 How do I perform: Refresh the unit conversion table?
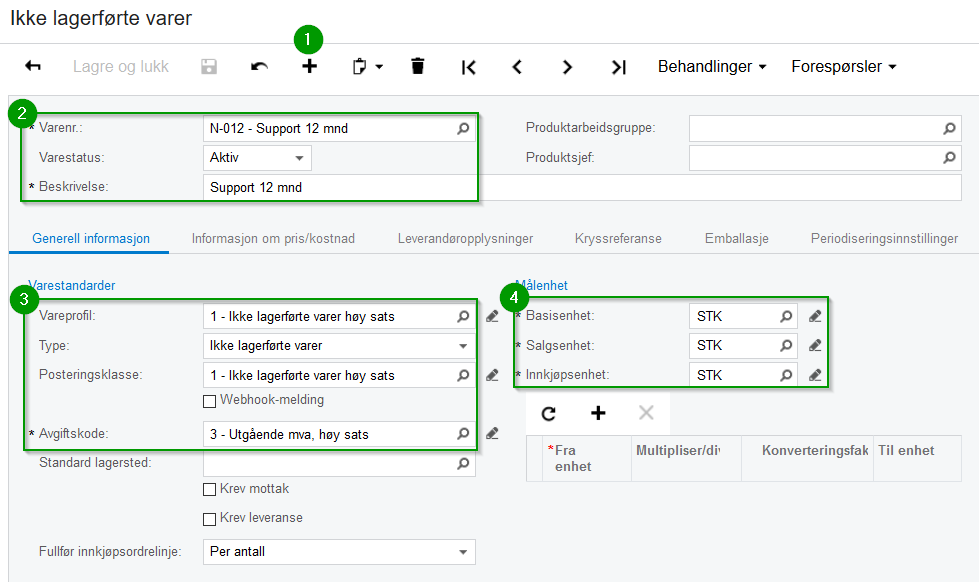coord(548,413)
